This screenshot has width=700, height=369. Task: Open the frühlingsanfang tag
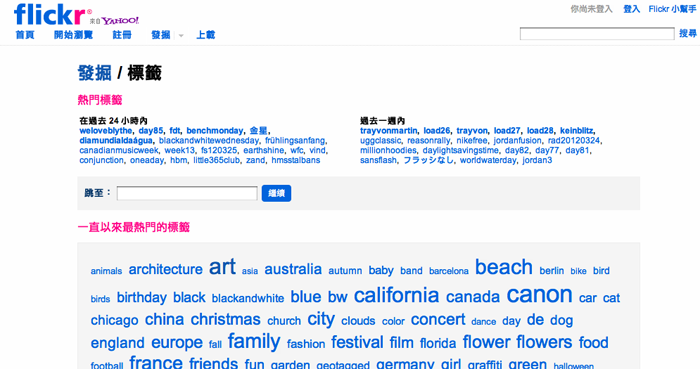[x=295, y=141]
